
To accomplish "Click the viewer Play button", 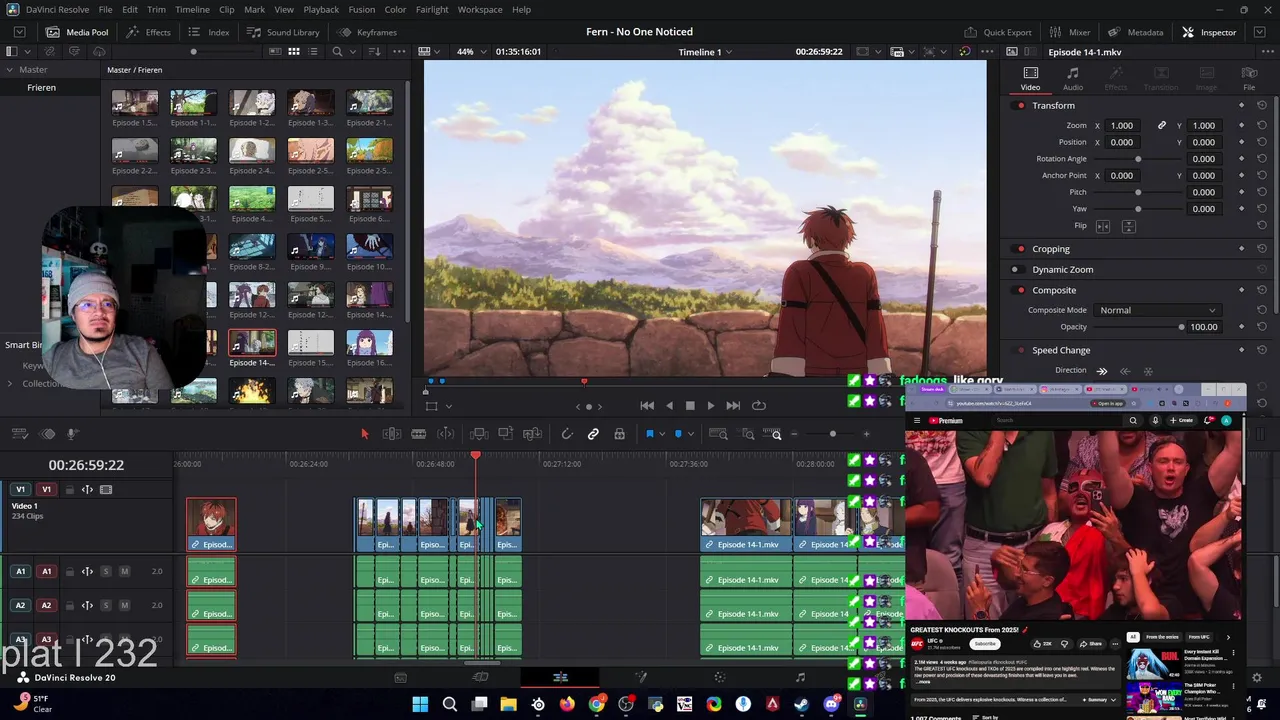I will pyautogui.click(x=711, y=406).
